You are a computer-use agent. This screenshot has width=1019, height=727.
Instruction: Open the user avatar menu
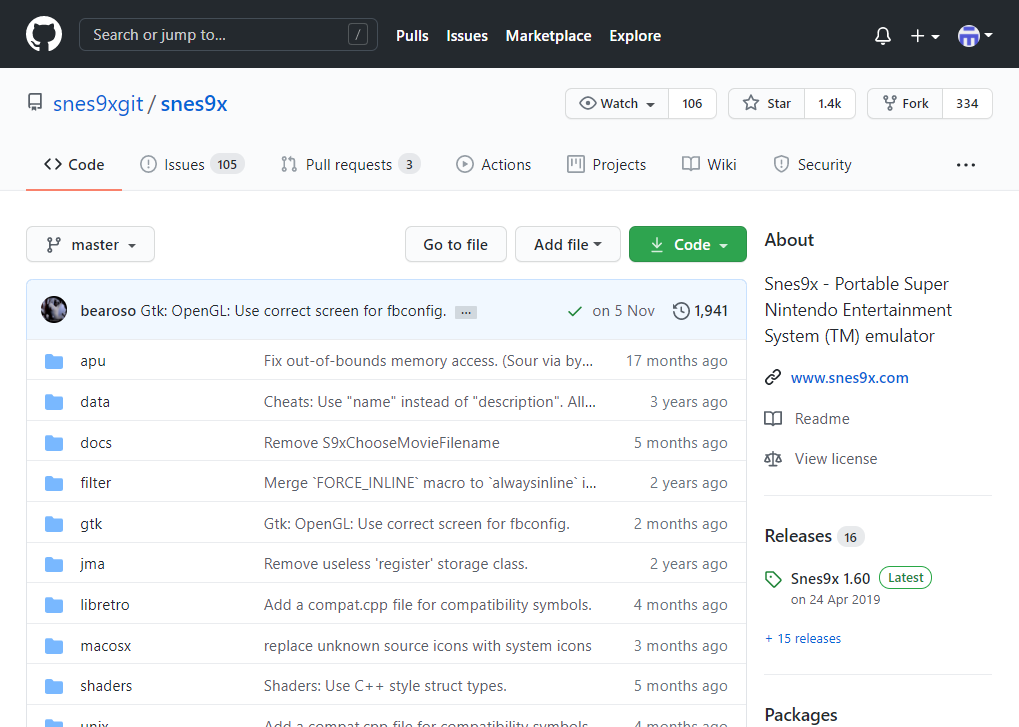point(975,36)
